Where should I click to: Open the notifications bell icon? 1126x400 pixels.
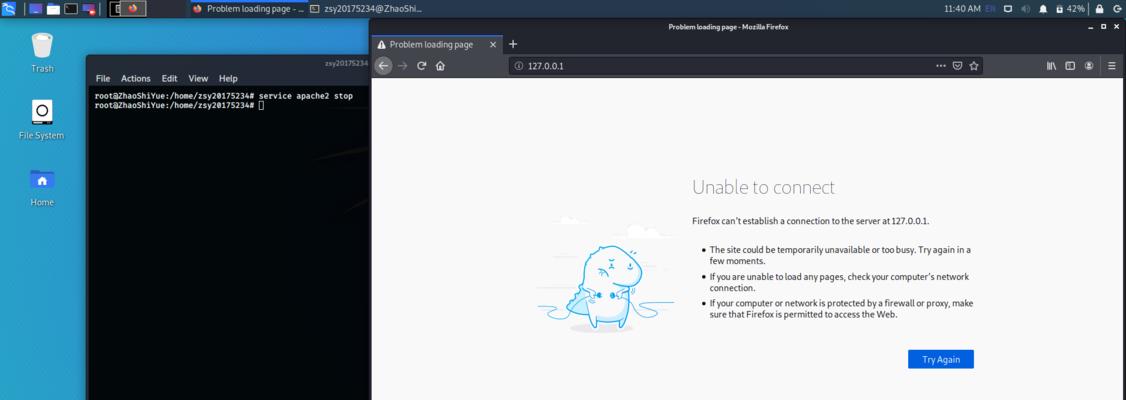pos(1043,9)
